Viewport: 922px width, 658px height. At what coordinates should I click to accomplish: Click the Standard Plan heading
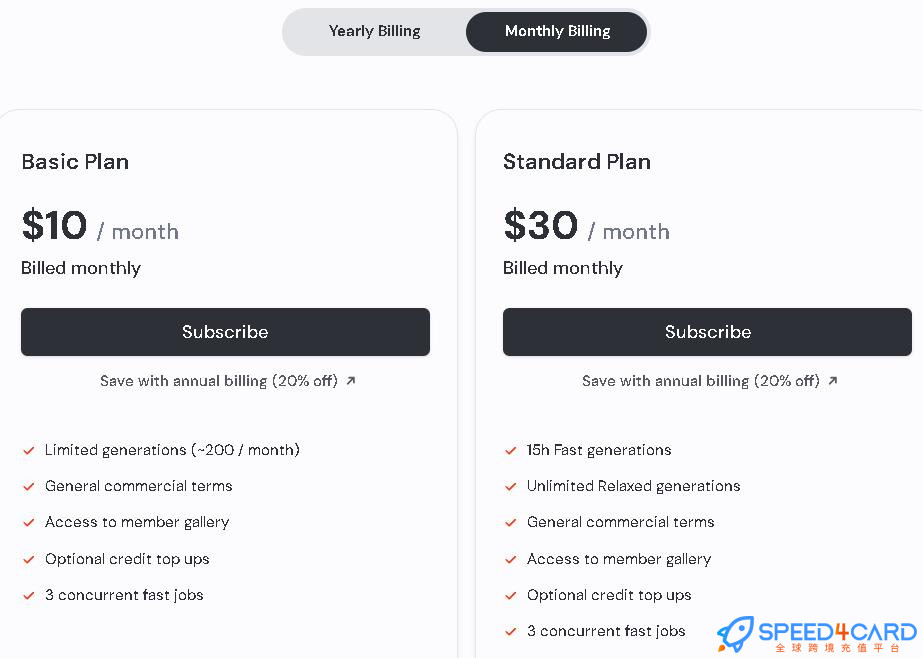tap(577, 162)
